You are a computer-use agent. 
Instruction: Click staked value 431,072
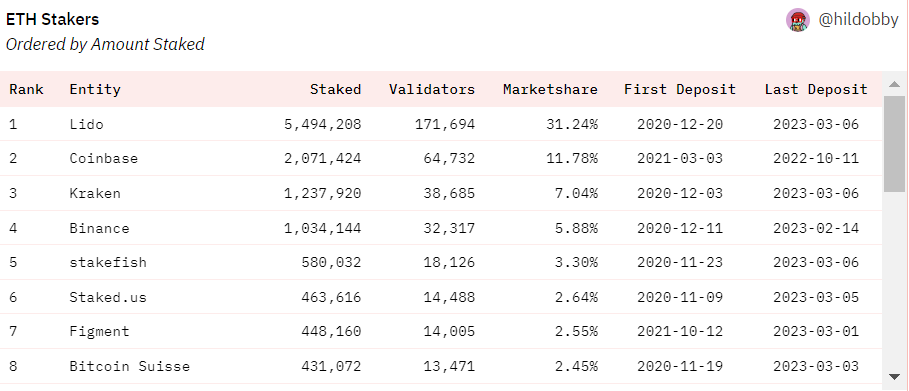pos(331,366)
